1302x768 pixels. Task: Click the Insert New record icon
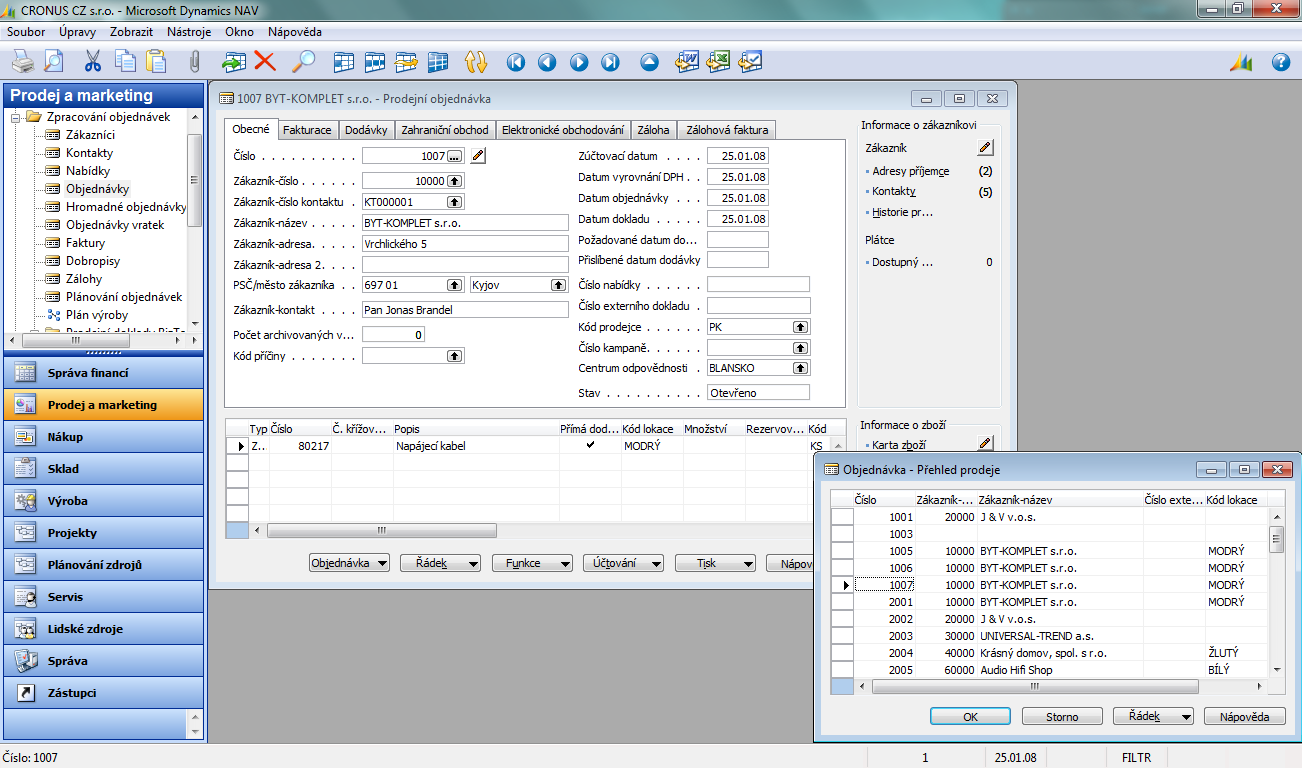click(234, 62)
